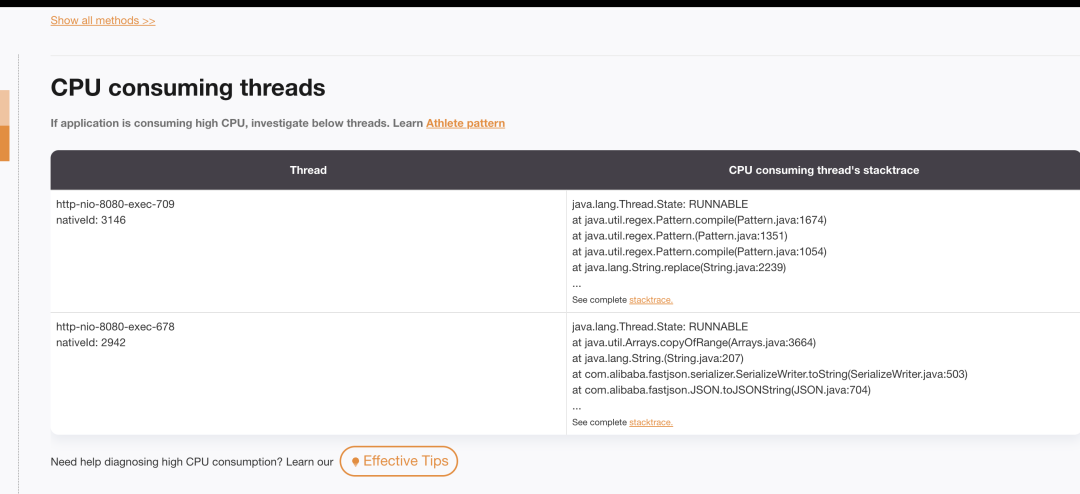1080x494 pixels.
Task: Open complete stacktrace for exec-709 thread
Action: 650,300
